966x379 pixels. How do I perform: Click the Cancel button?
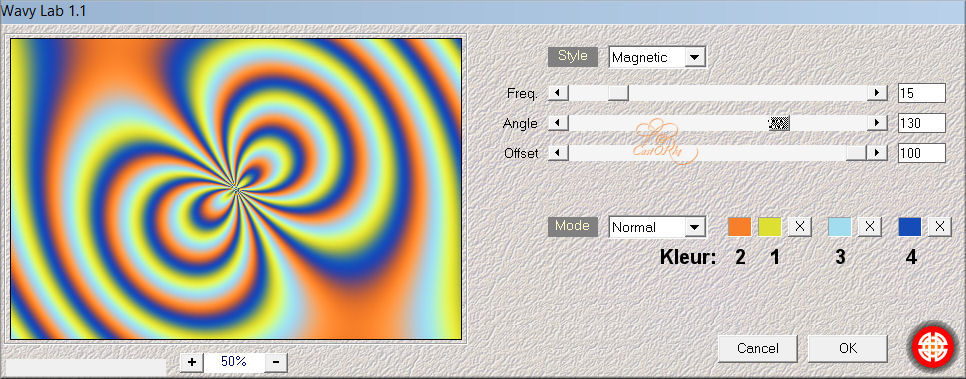coord(758,348)
